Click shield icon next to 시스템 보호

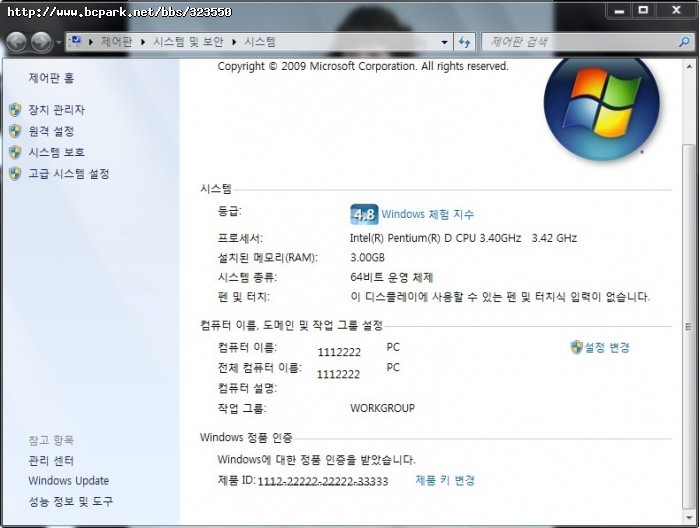[x=15, y=152]
